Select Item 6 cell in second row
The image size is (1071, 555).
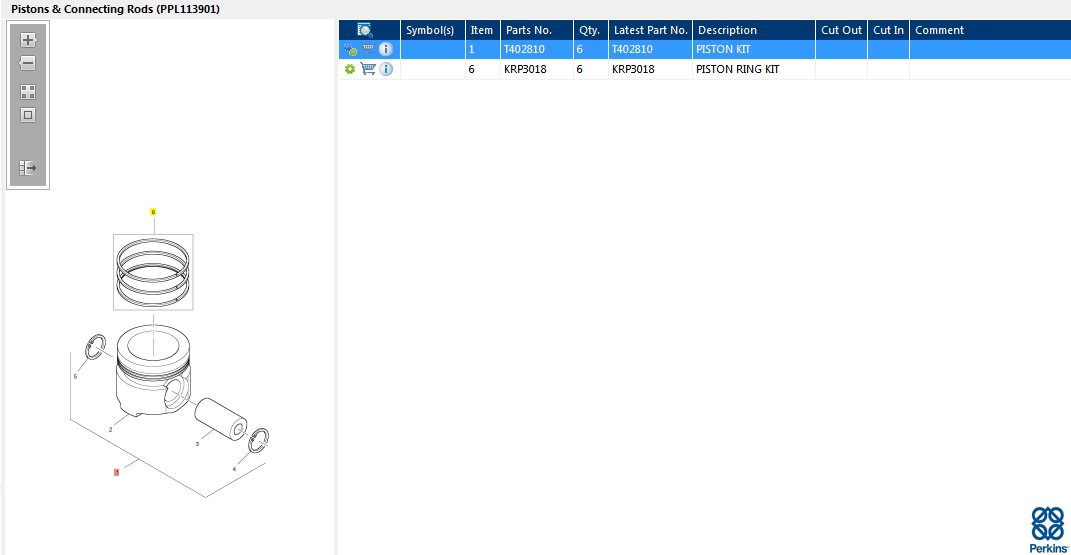tap(482, 69)
